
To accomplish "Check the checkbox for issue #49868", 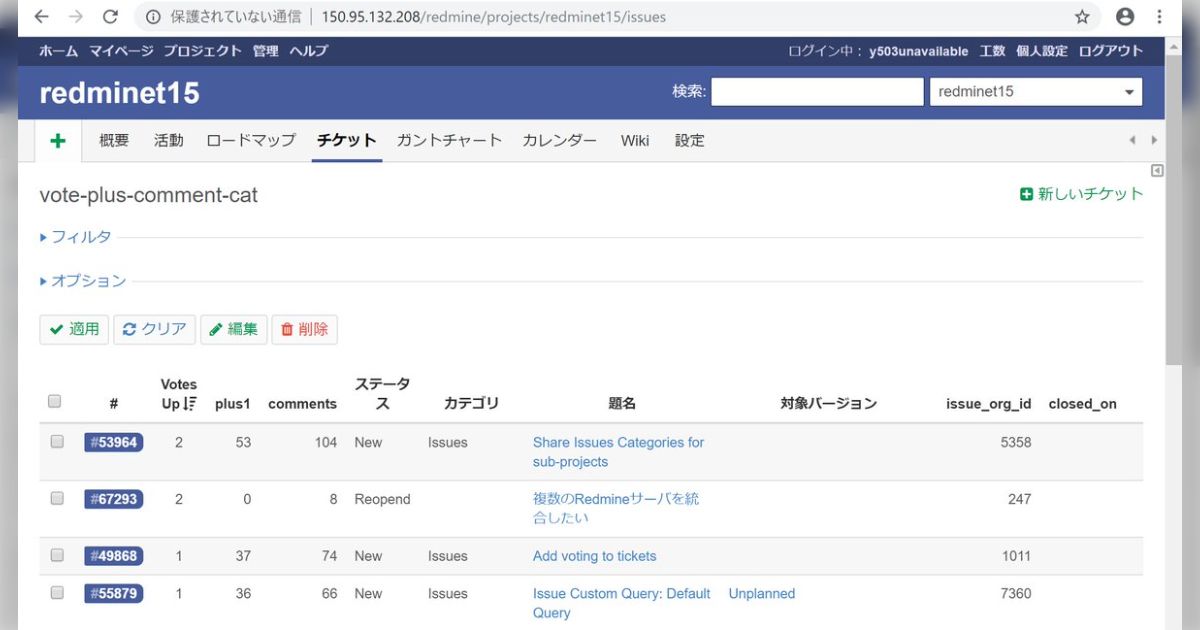I will click(56, 554).
